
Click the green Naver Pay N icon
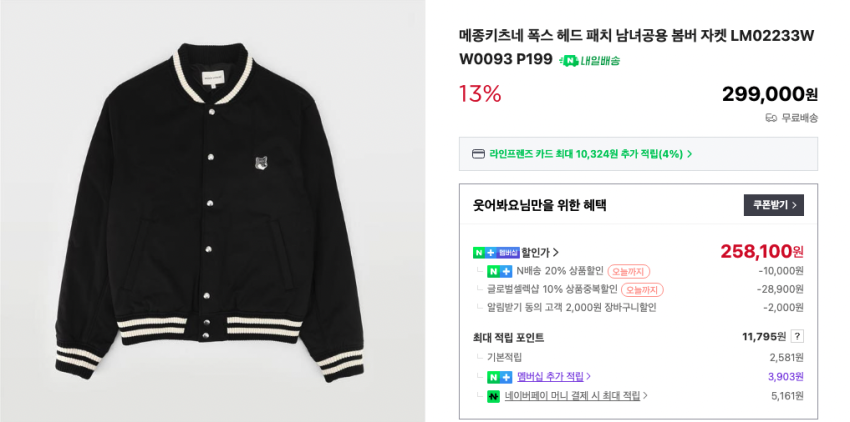(x=493, y=396)
